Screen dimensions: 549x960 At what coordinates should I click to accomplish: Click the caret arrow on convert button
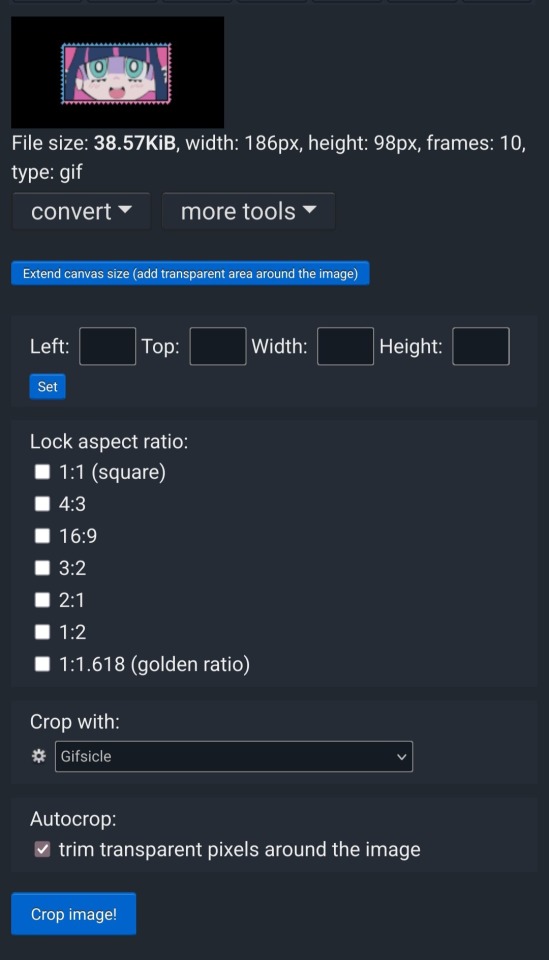124,209
